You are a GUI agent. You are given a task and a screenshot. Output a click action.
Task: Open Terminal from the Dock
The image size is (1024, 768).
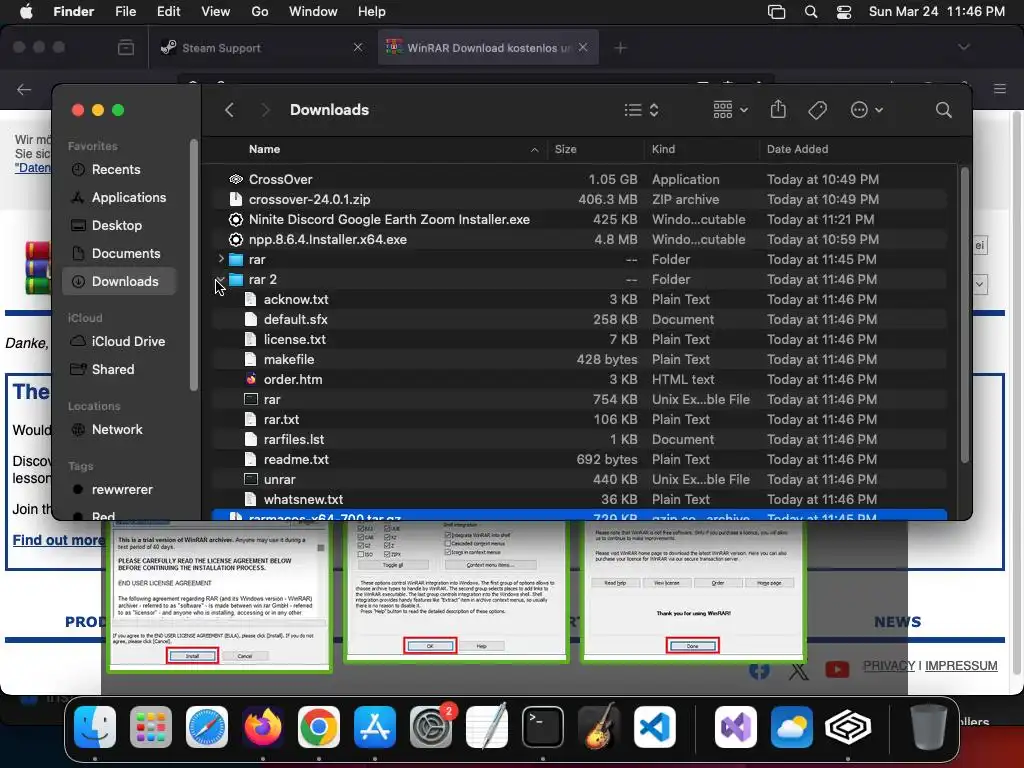coord(543,727)
